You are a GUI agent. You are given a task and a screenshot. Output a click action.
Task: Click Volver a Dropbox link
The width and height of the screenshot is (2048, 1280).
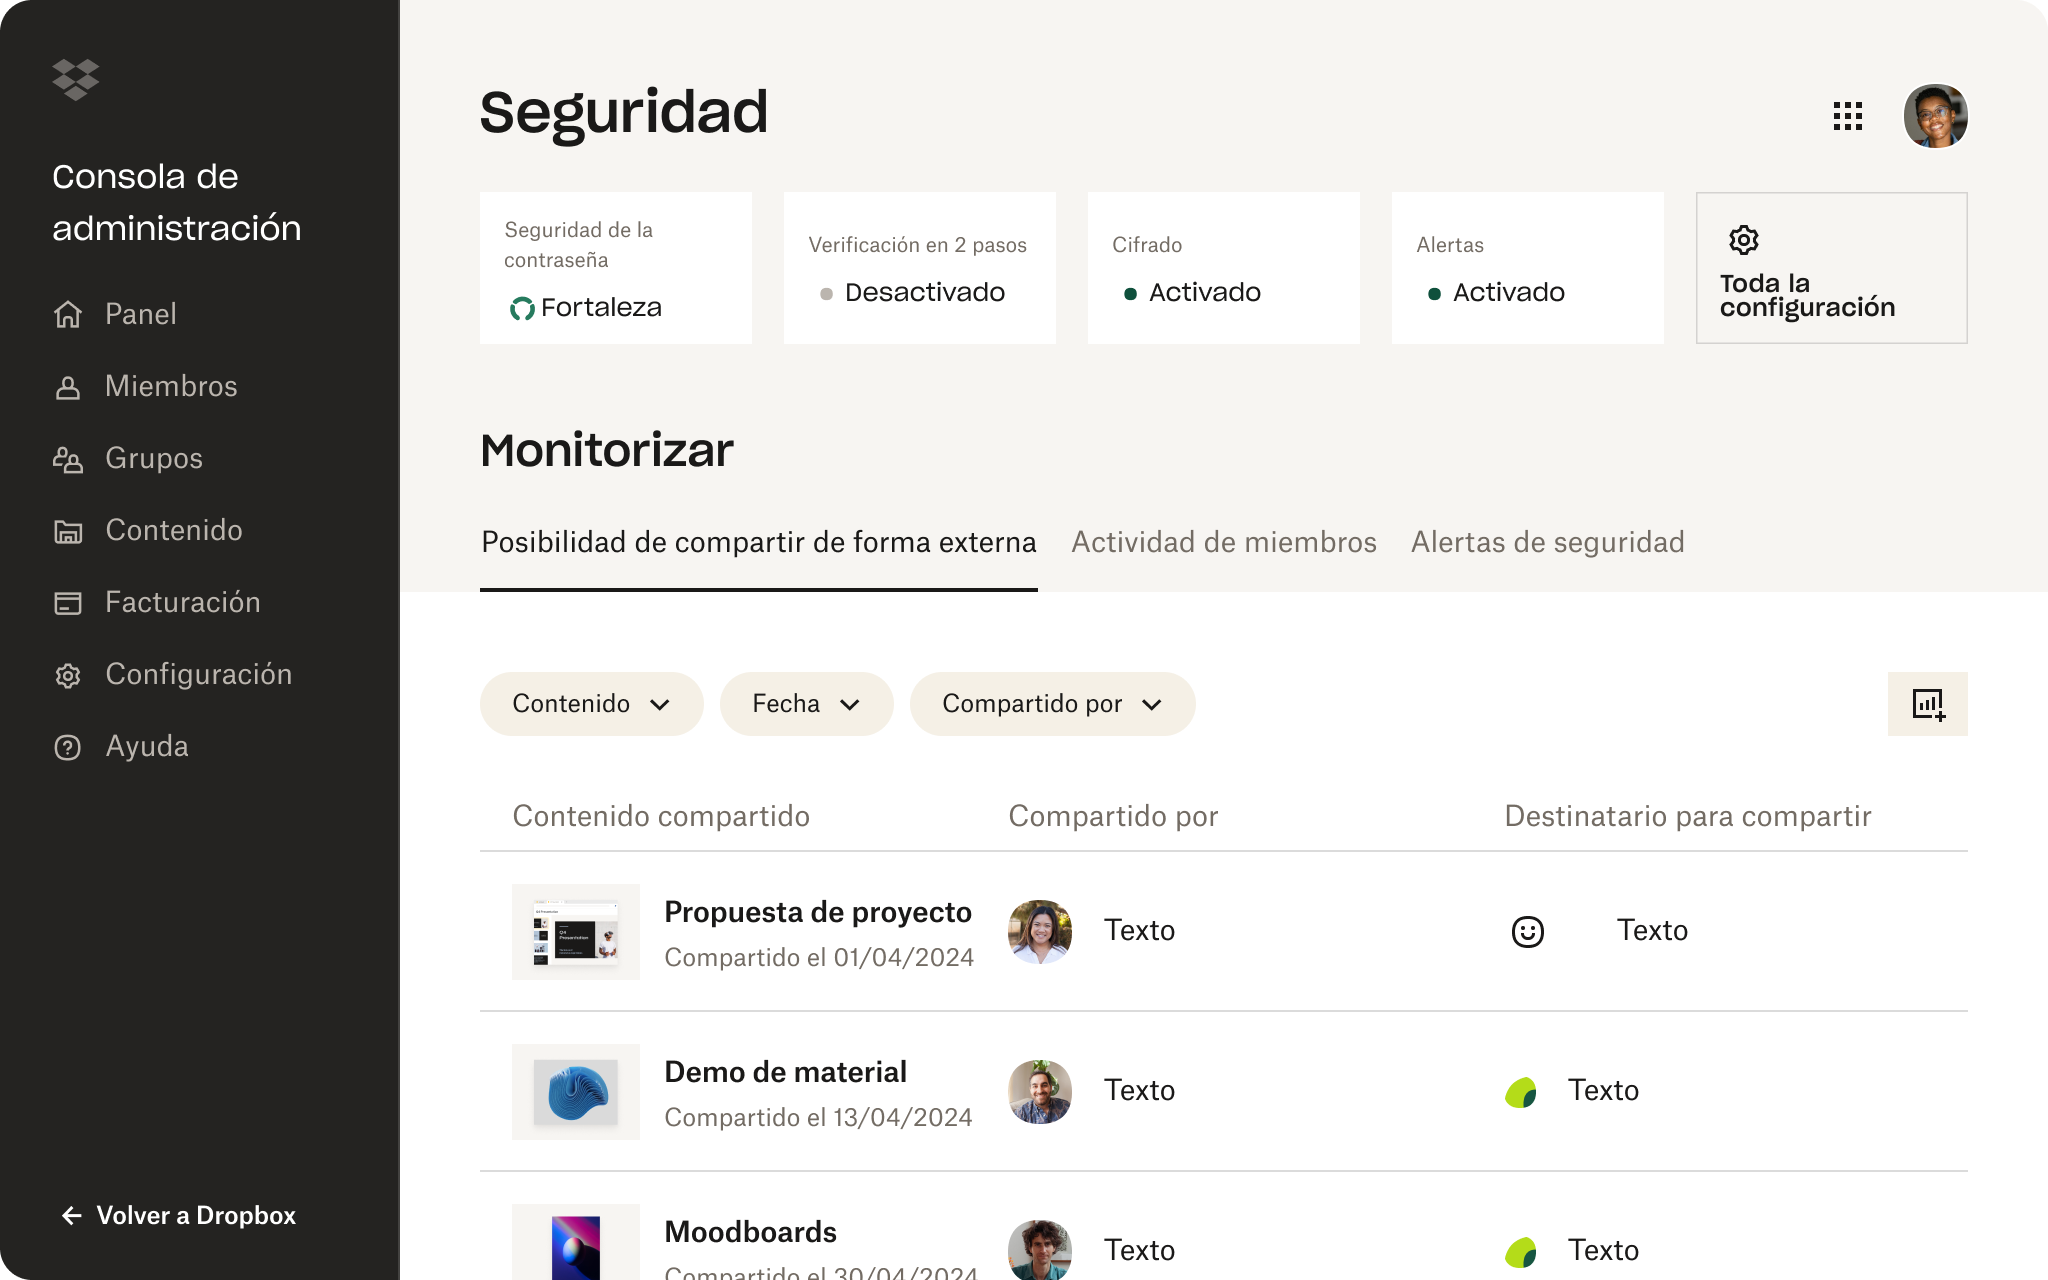[x=179, y=1216]
